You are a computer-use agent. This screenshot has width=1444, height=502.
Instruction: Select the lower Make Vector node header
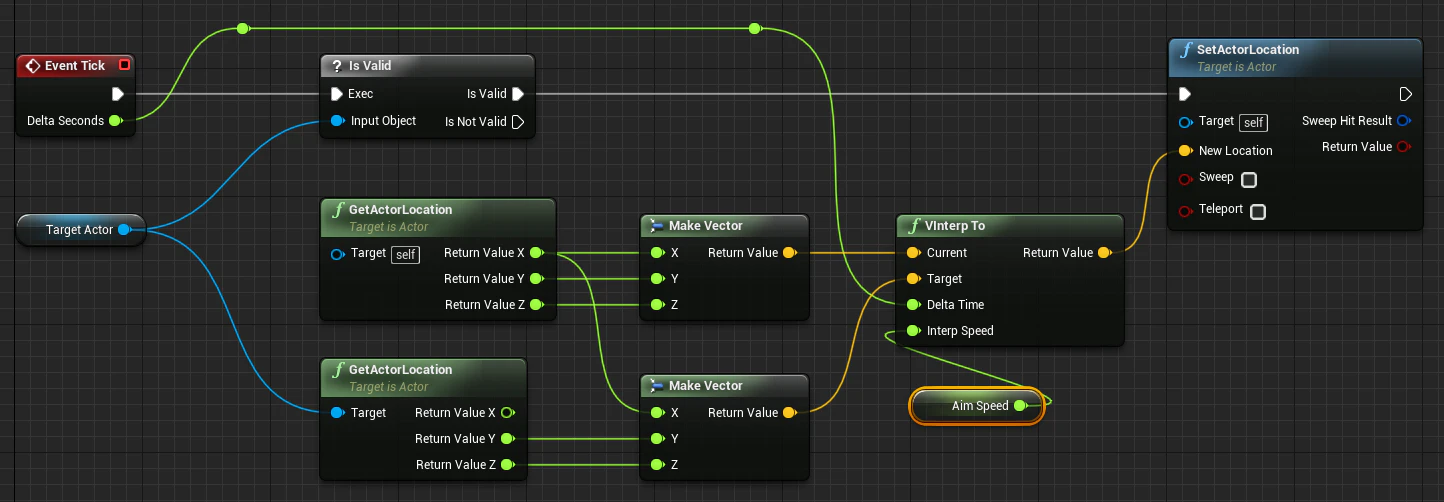click(x=724, y=386)
